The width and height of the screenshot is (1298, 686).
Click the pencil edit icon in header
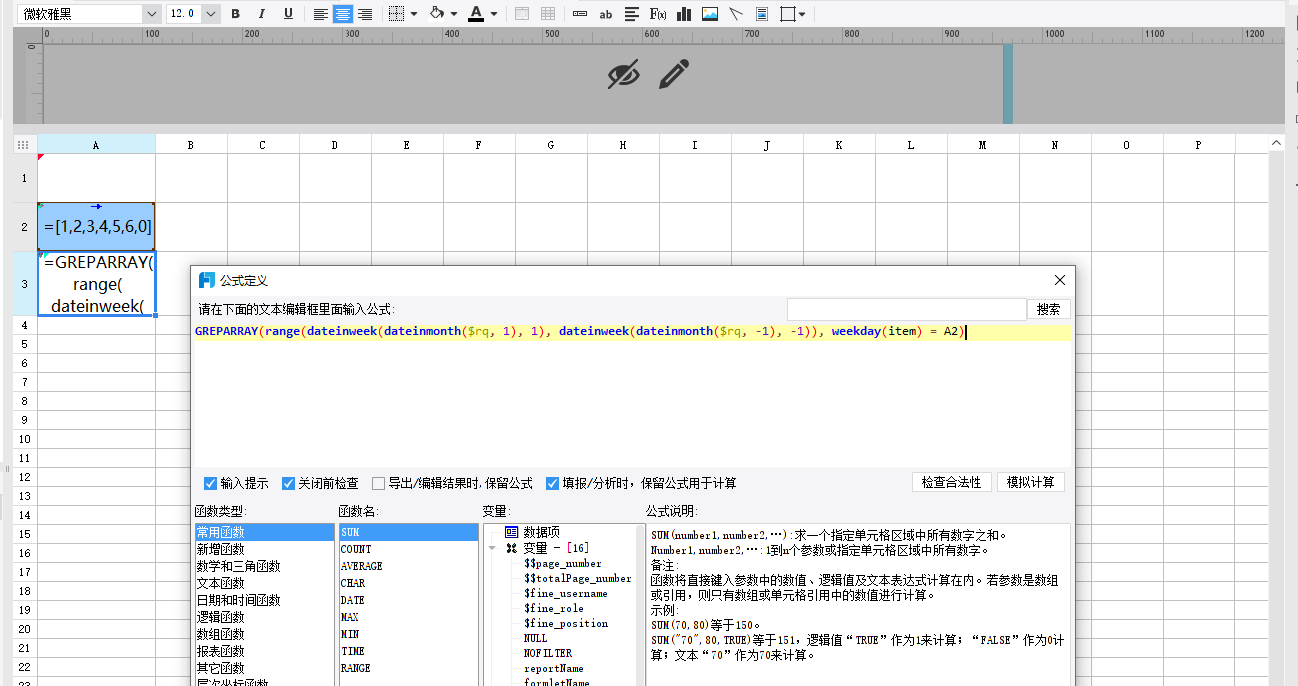coord(675,74)
